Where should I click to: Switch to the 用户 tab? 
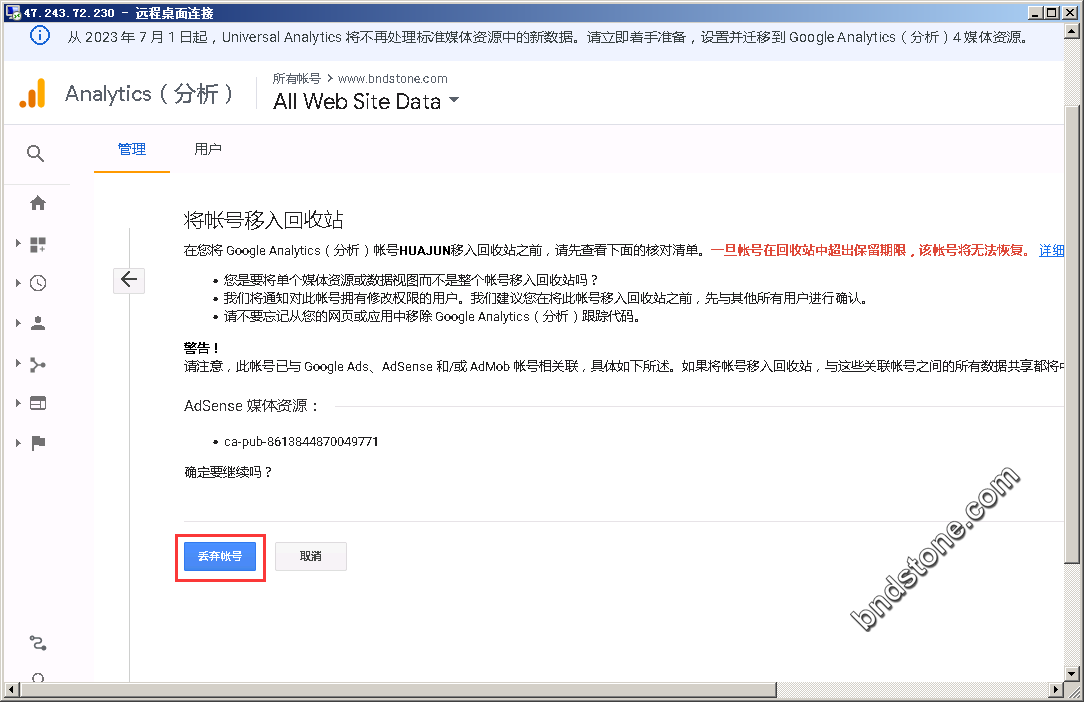(x=207, y=149)
